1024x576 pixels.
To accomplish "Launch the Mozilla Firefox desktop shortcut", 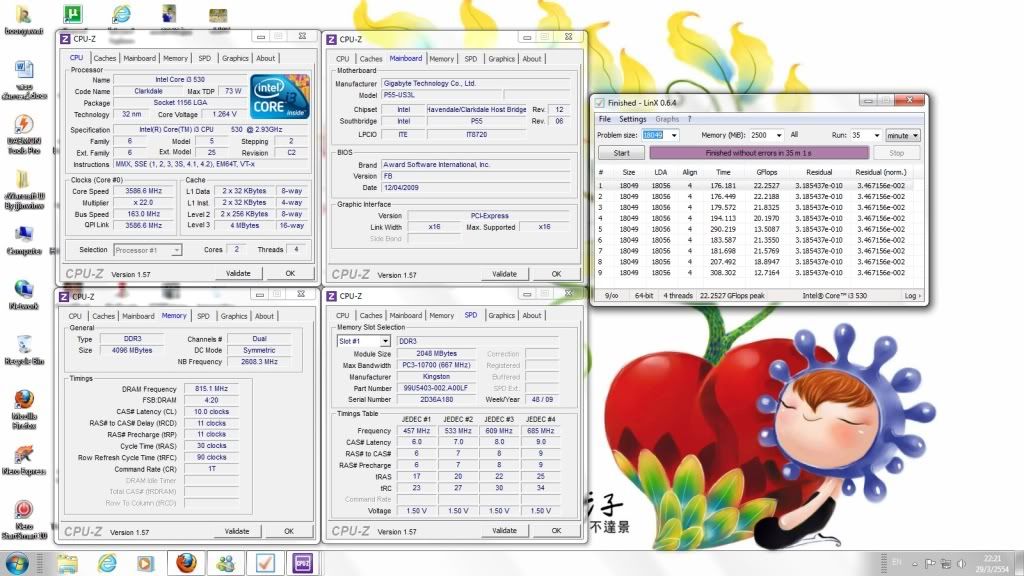I will pos(24,401).
